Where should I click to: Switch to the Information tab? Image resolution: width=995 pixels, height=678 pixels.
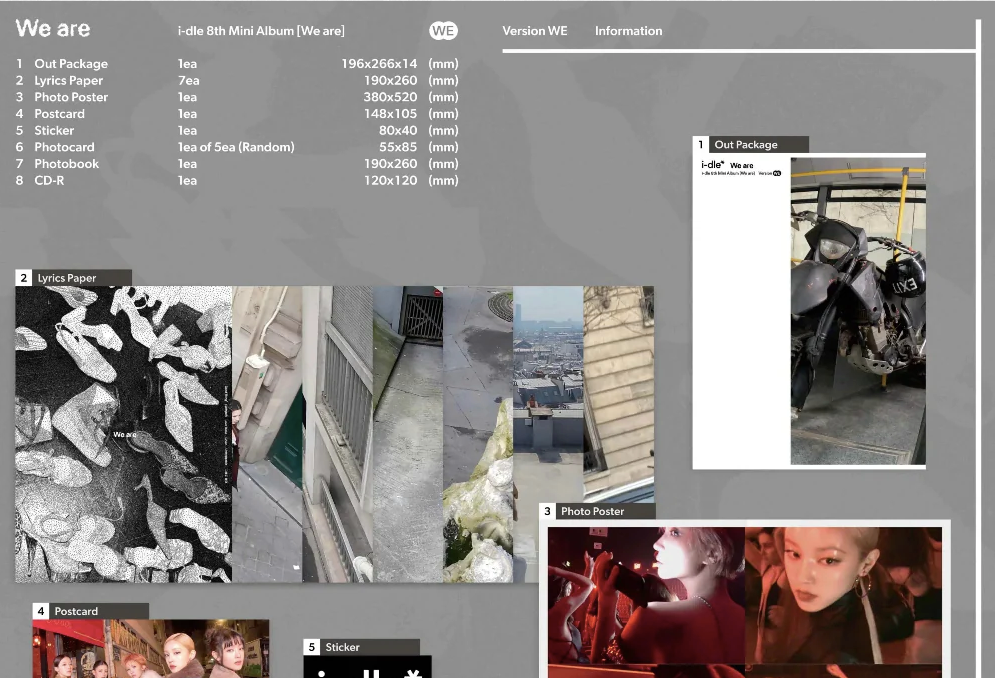[x=628, y=31]
